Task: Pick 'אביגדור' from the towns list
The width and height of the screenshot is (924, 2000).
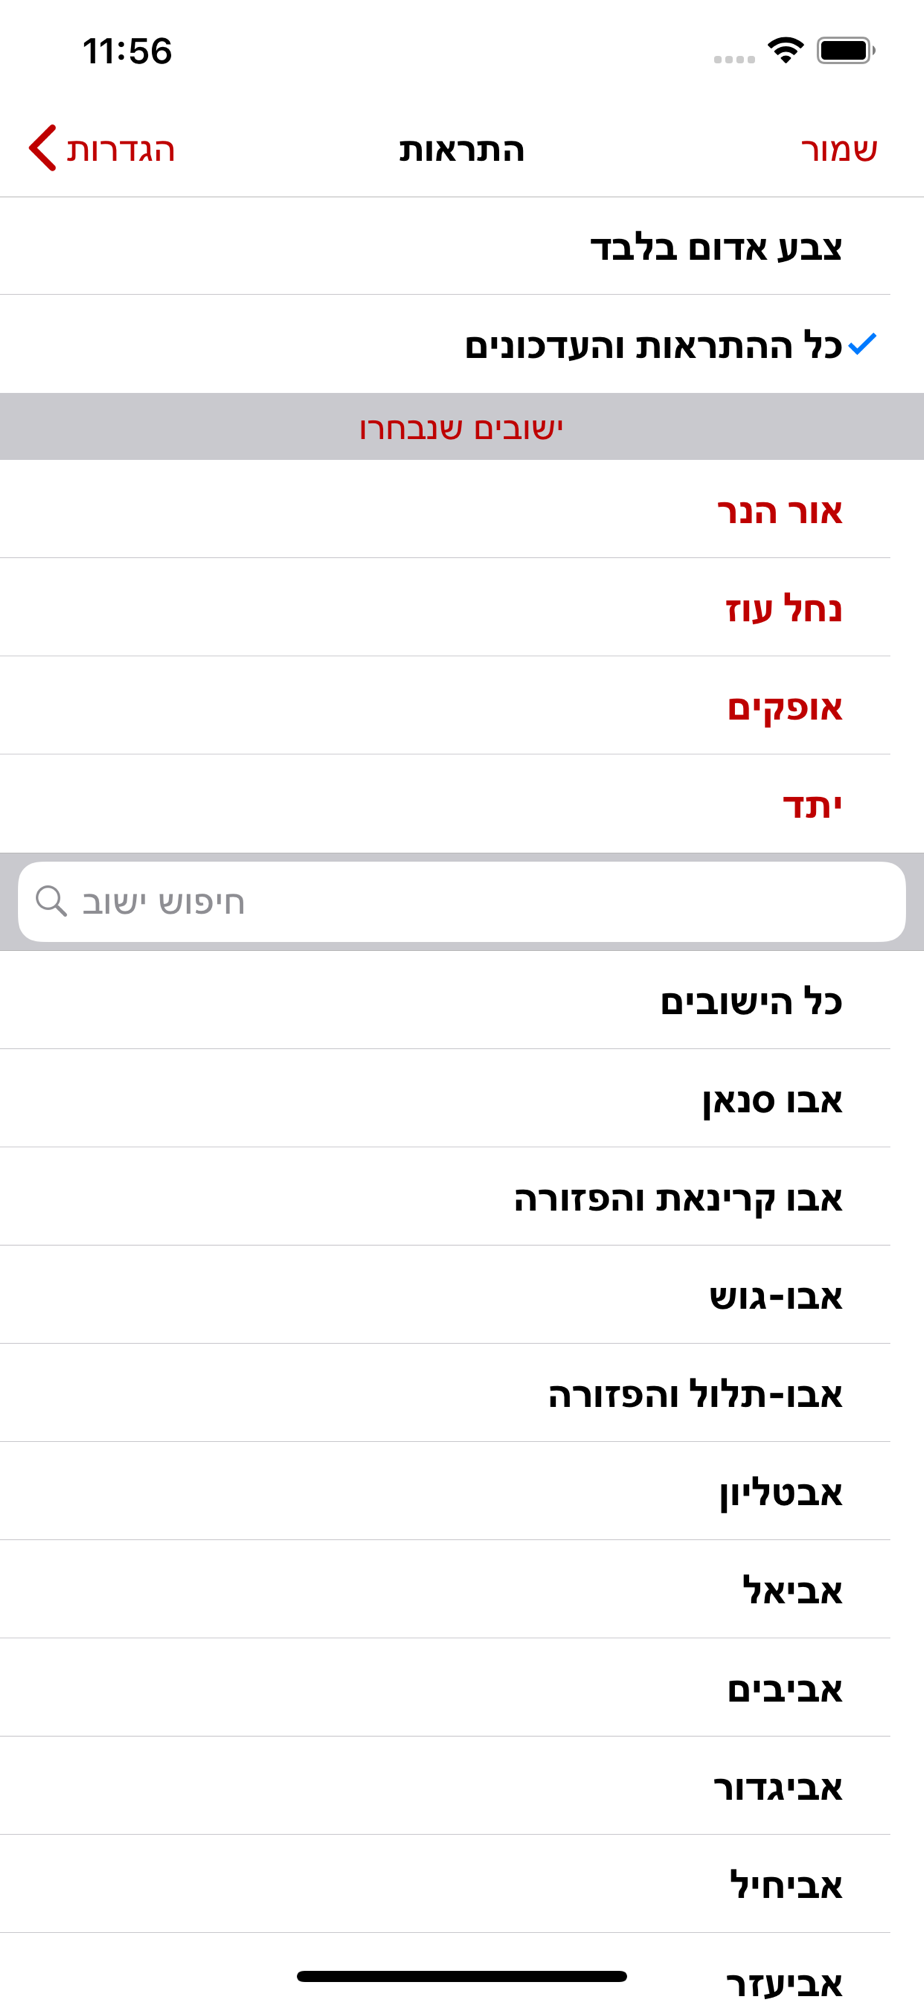Action: tap(777, 1787)
